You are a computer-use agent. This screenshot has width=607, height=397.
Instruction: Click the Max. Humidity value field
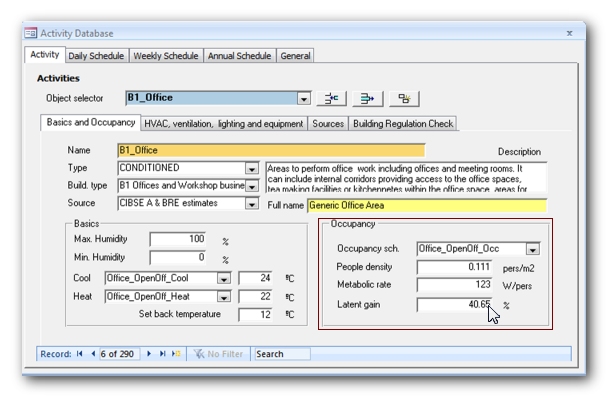coord(178,239)
